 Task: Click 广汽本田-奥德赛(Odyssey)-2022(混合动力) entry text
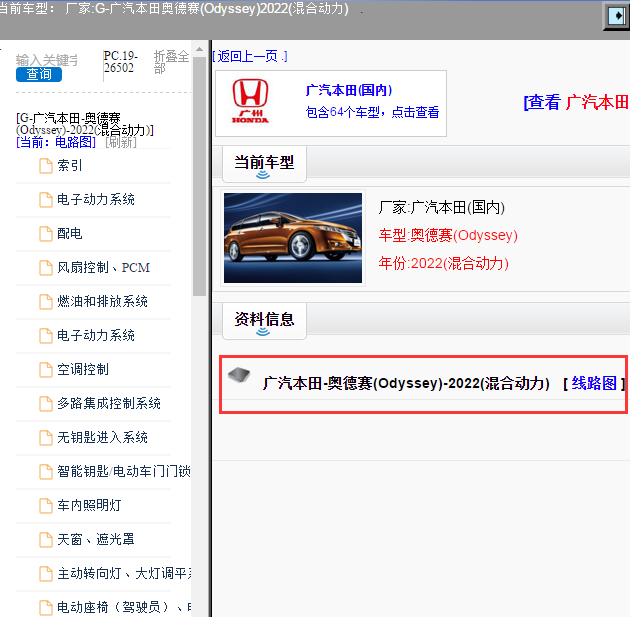click(406, 383)
